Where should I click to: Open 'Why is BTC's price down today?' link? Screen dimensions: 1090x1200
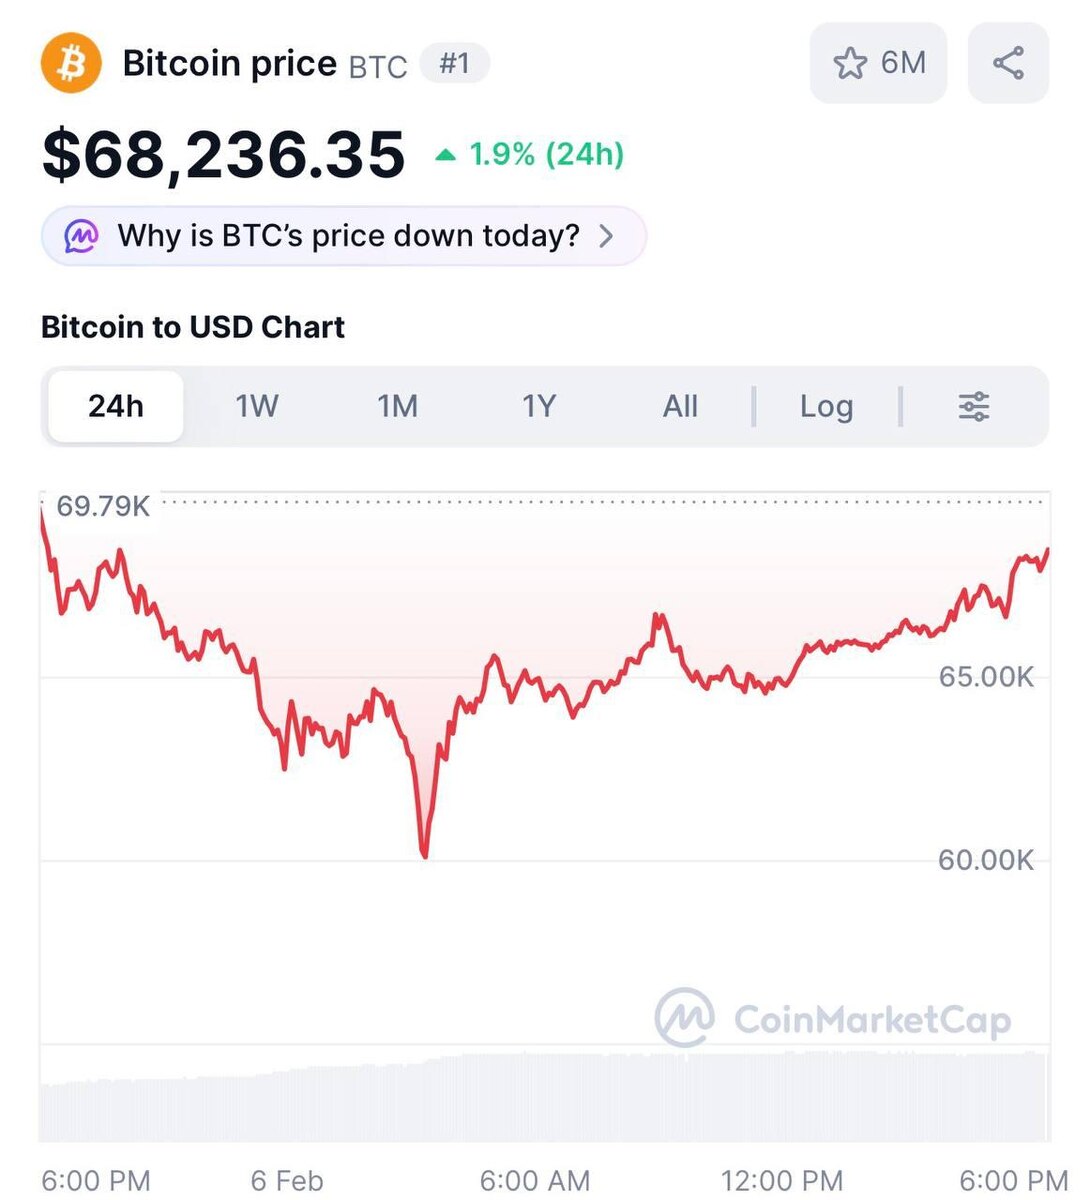(x=348, y=236)
